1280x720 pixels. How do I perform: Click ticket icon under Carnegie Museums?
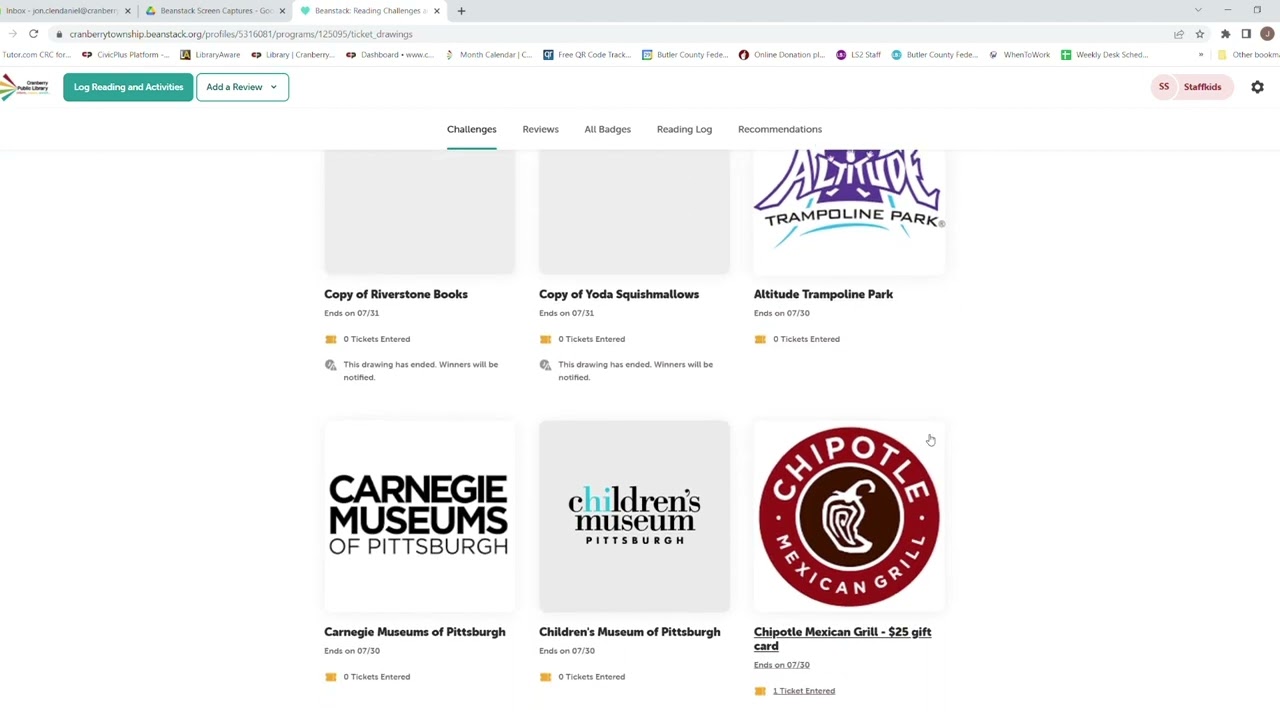point(331,677)
